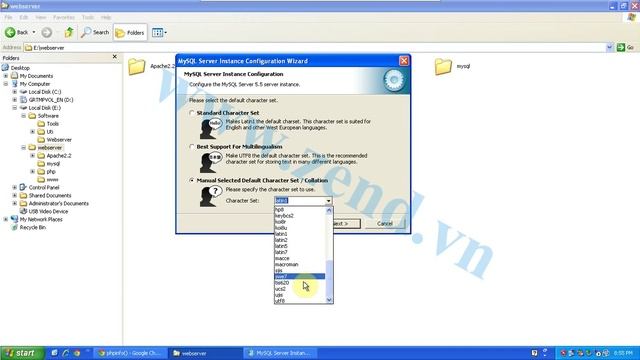Image resolution: width=640 pixels, height=360 pixels.
Task: Select the Tools folder in tree
Action: click(x=53, y=124)
